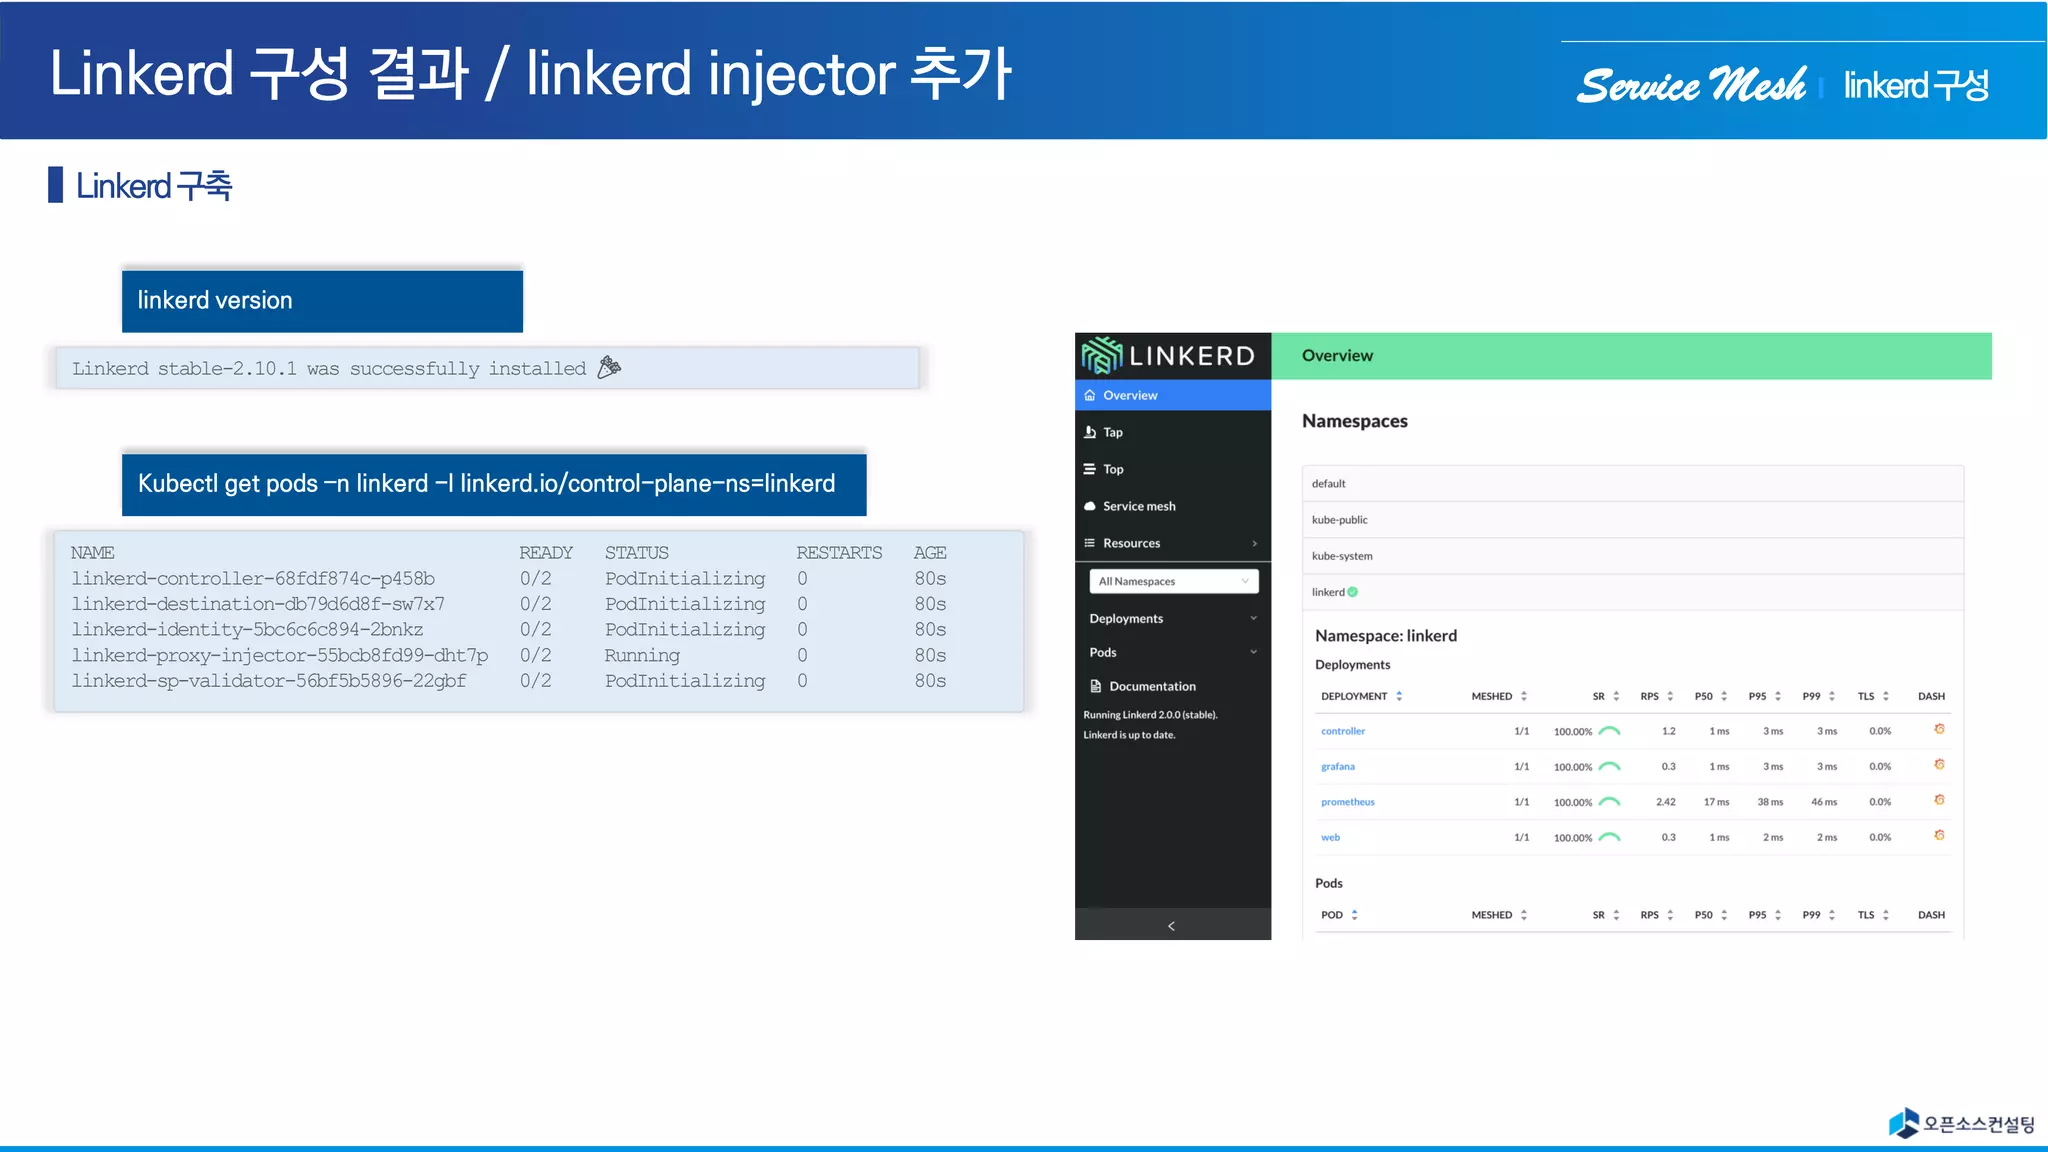This screenshot has width=2048, height=1152.
Task: Expand the Deployments sidebar section
Action: pos(1173,618)
